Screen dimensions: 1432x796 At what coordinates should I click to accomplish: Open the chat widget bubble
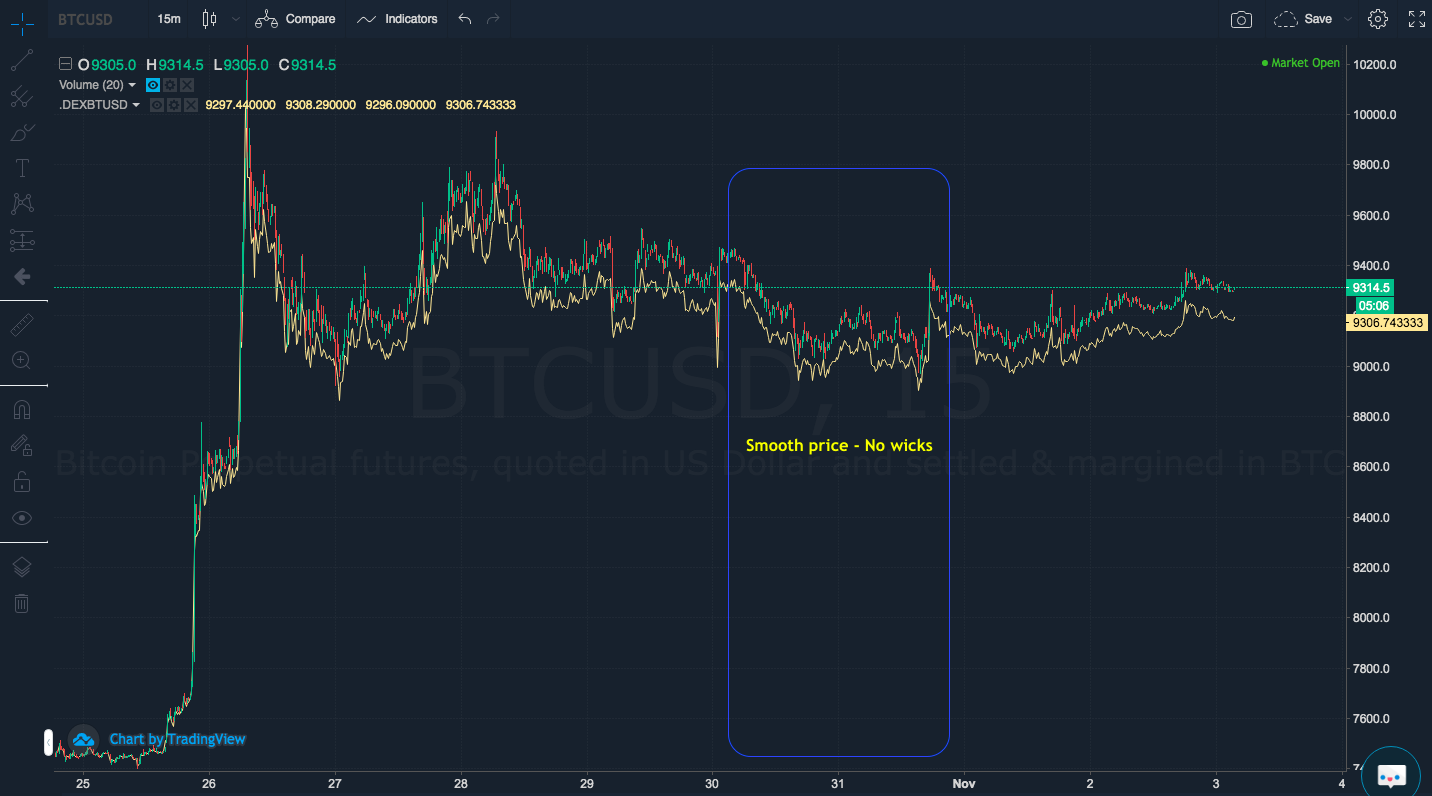click(x=1391, y=774)
